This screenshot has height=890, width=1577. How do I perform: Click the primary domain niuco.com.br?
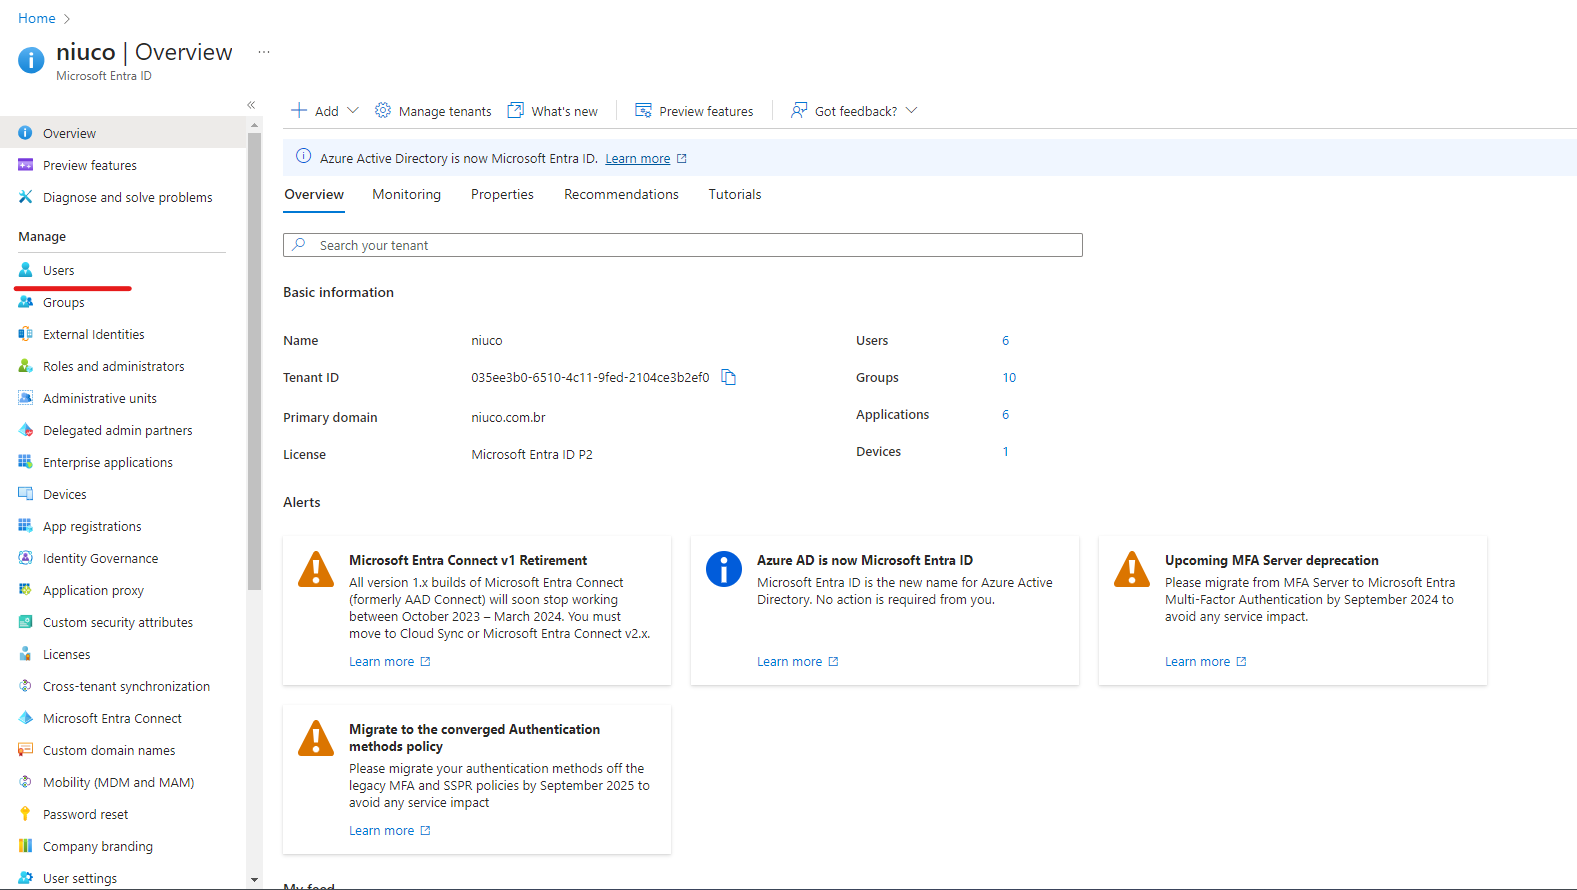click(x=508, y=417)
